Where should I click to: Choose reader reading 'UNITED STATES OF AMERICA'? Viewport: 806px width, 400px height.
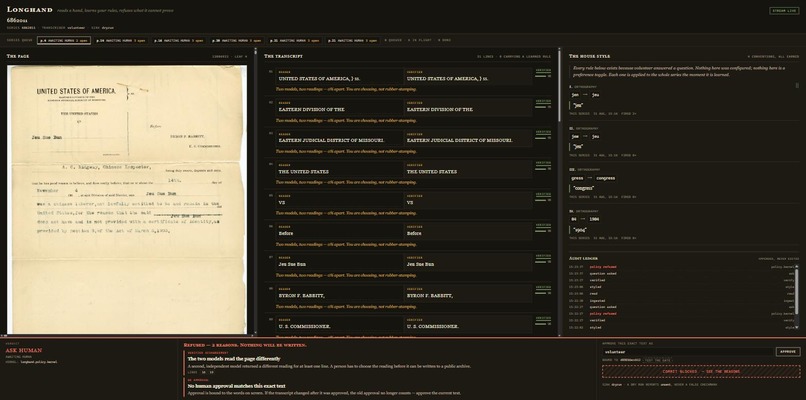pyautogui.click(x=339, y=76)
